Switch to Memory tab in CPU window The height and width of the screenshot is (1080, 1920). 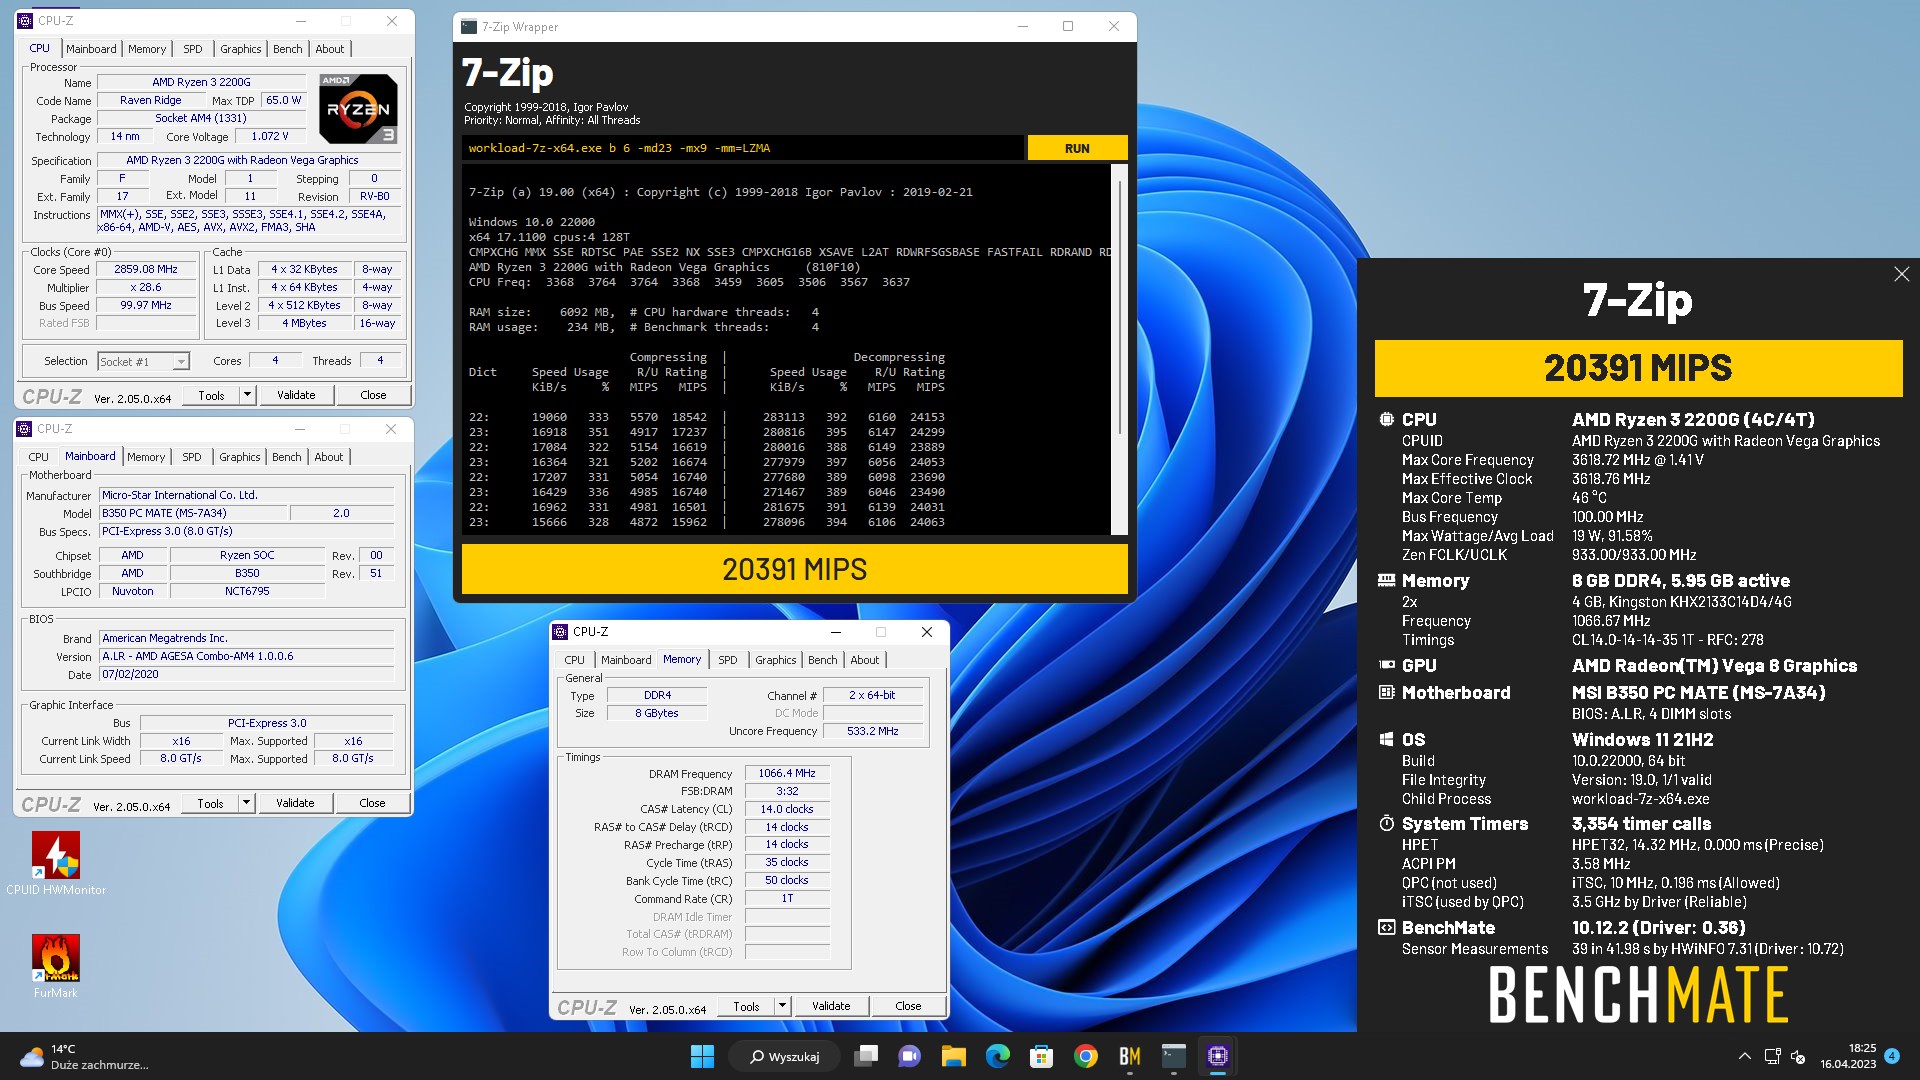pyautogui.click(x=147, y=49)
